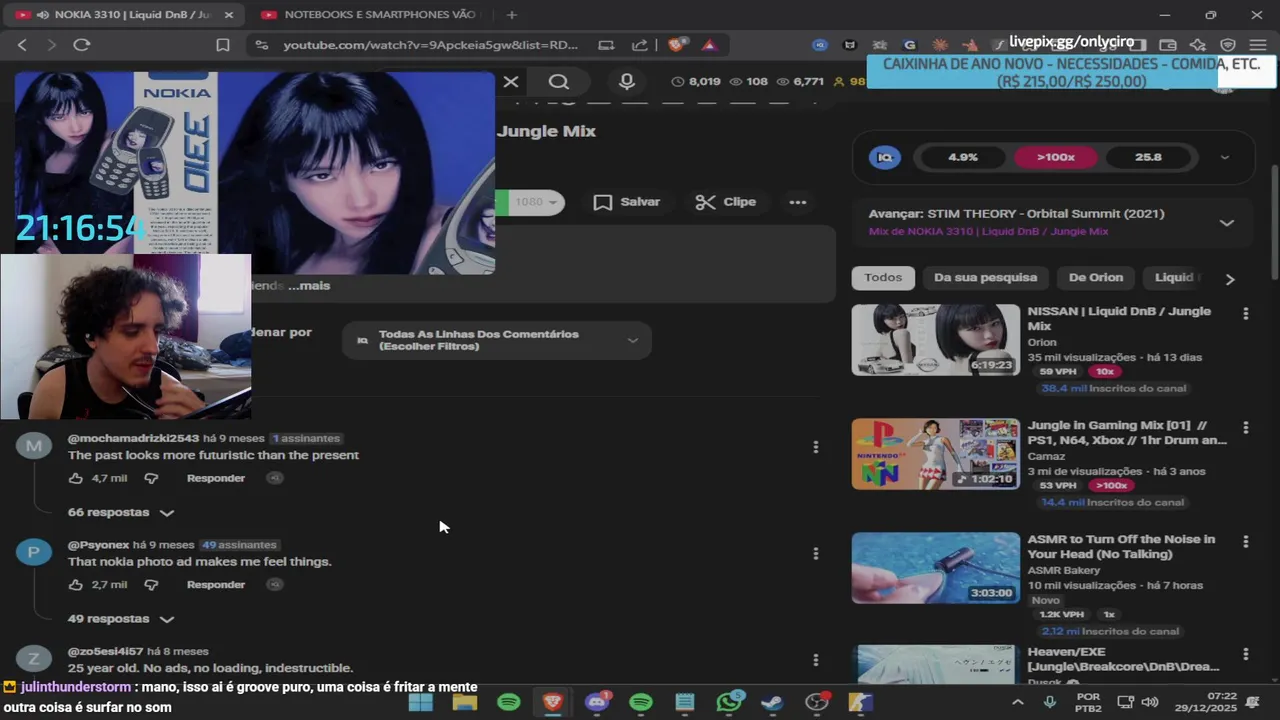Open Brave Shields lion icon
This screenshot has height=720, width=1280.
coord(677,45)
